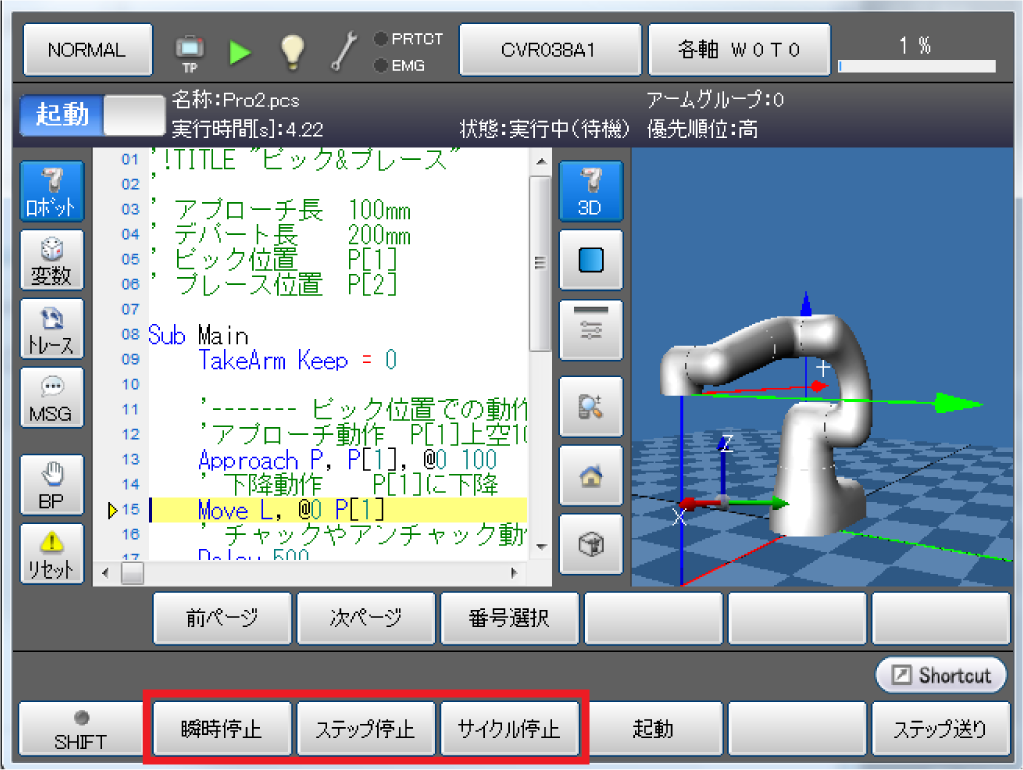The image size is (1023, 770).
Task: Click the 次ページ (next page) button
Action: 366,619
